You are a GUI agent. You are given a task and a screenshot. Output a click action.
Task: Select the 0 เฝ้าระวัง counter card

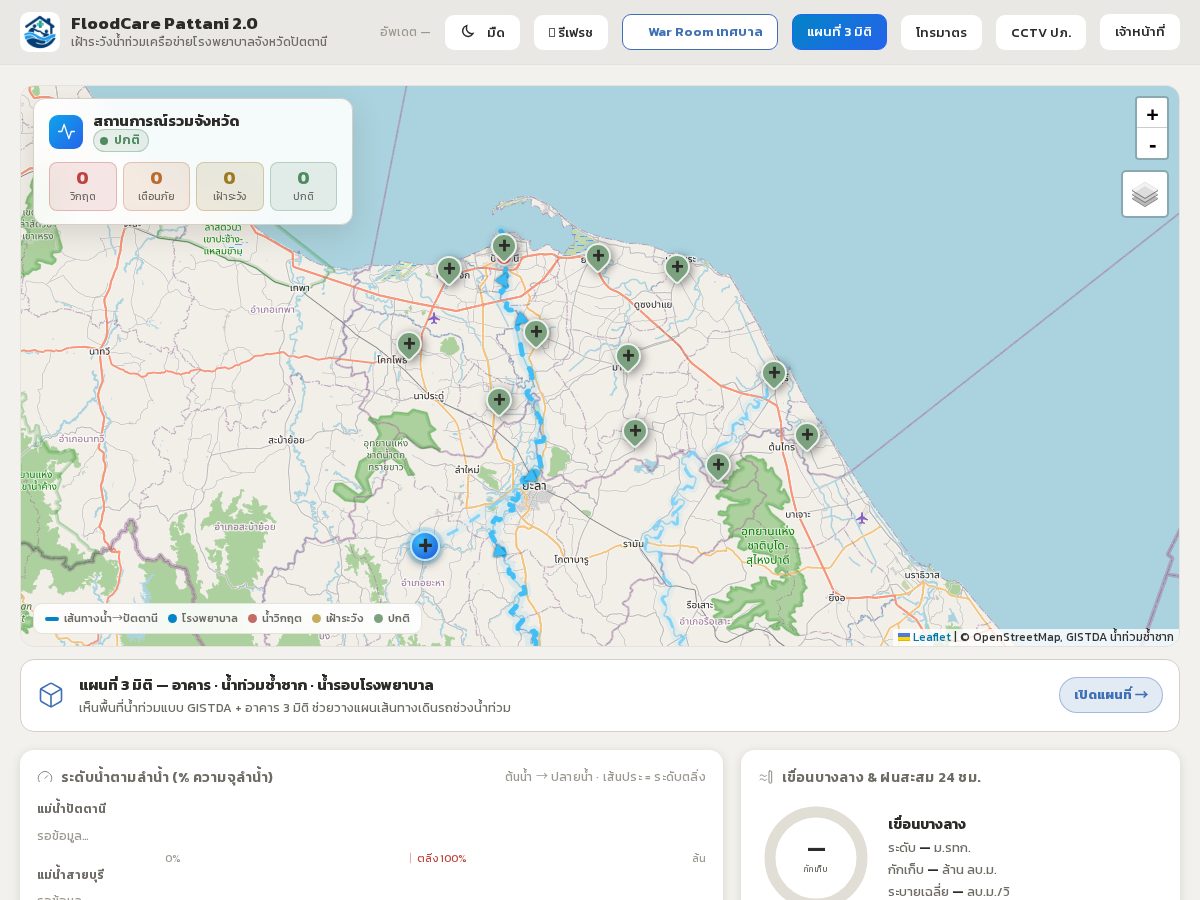point(230,186)
